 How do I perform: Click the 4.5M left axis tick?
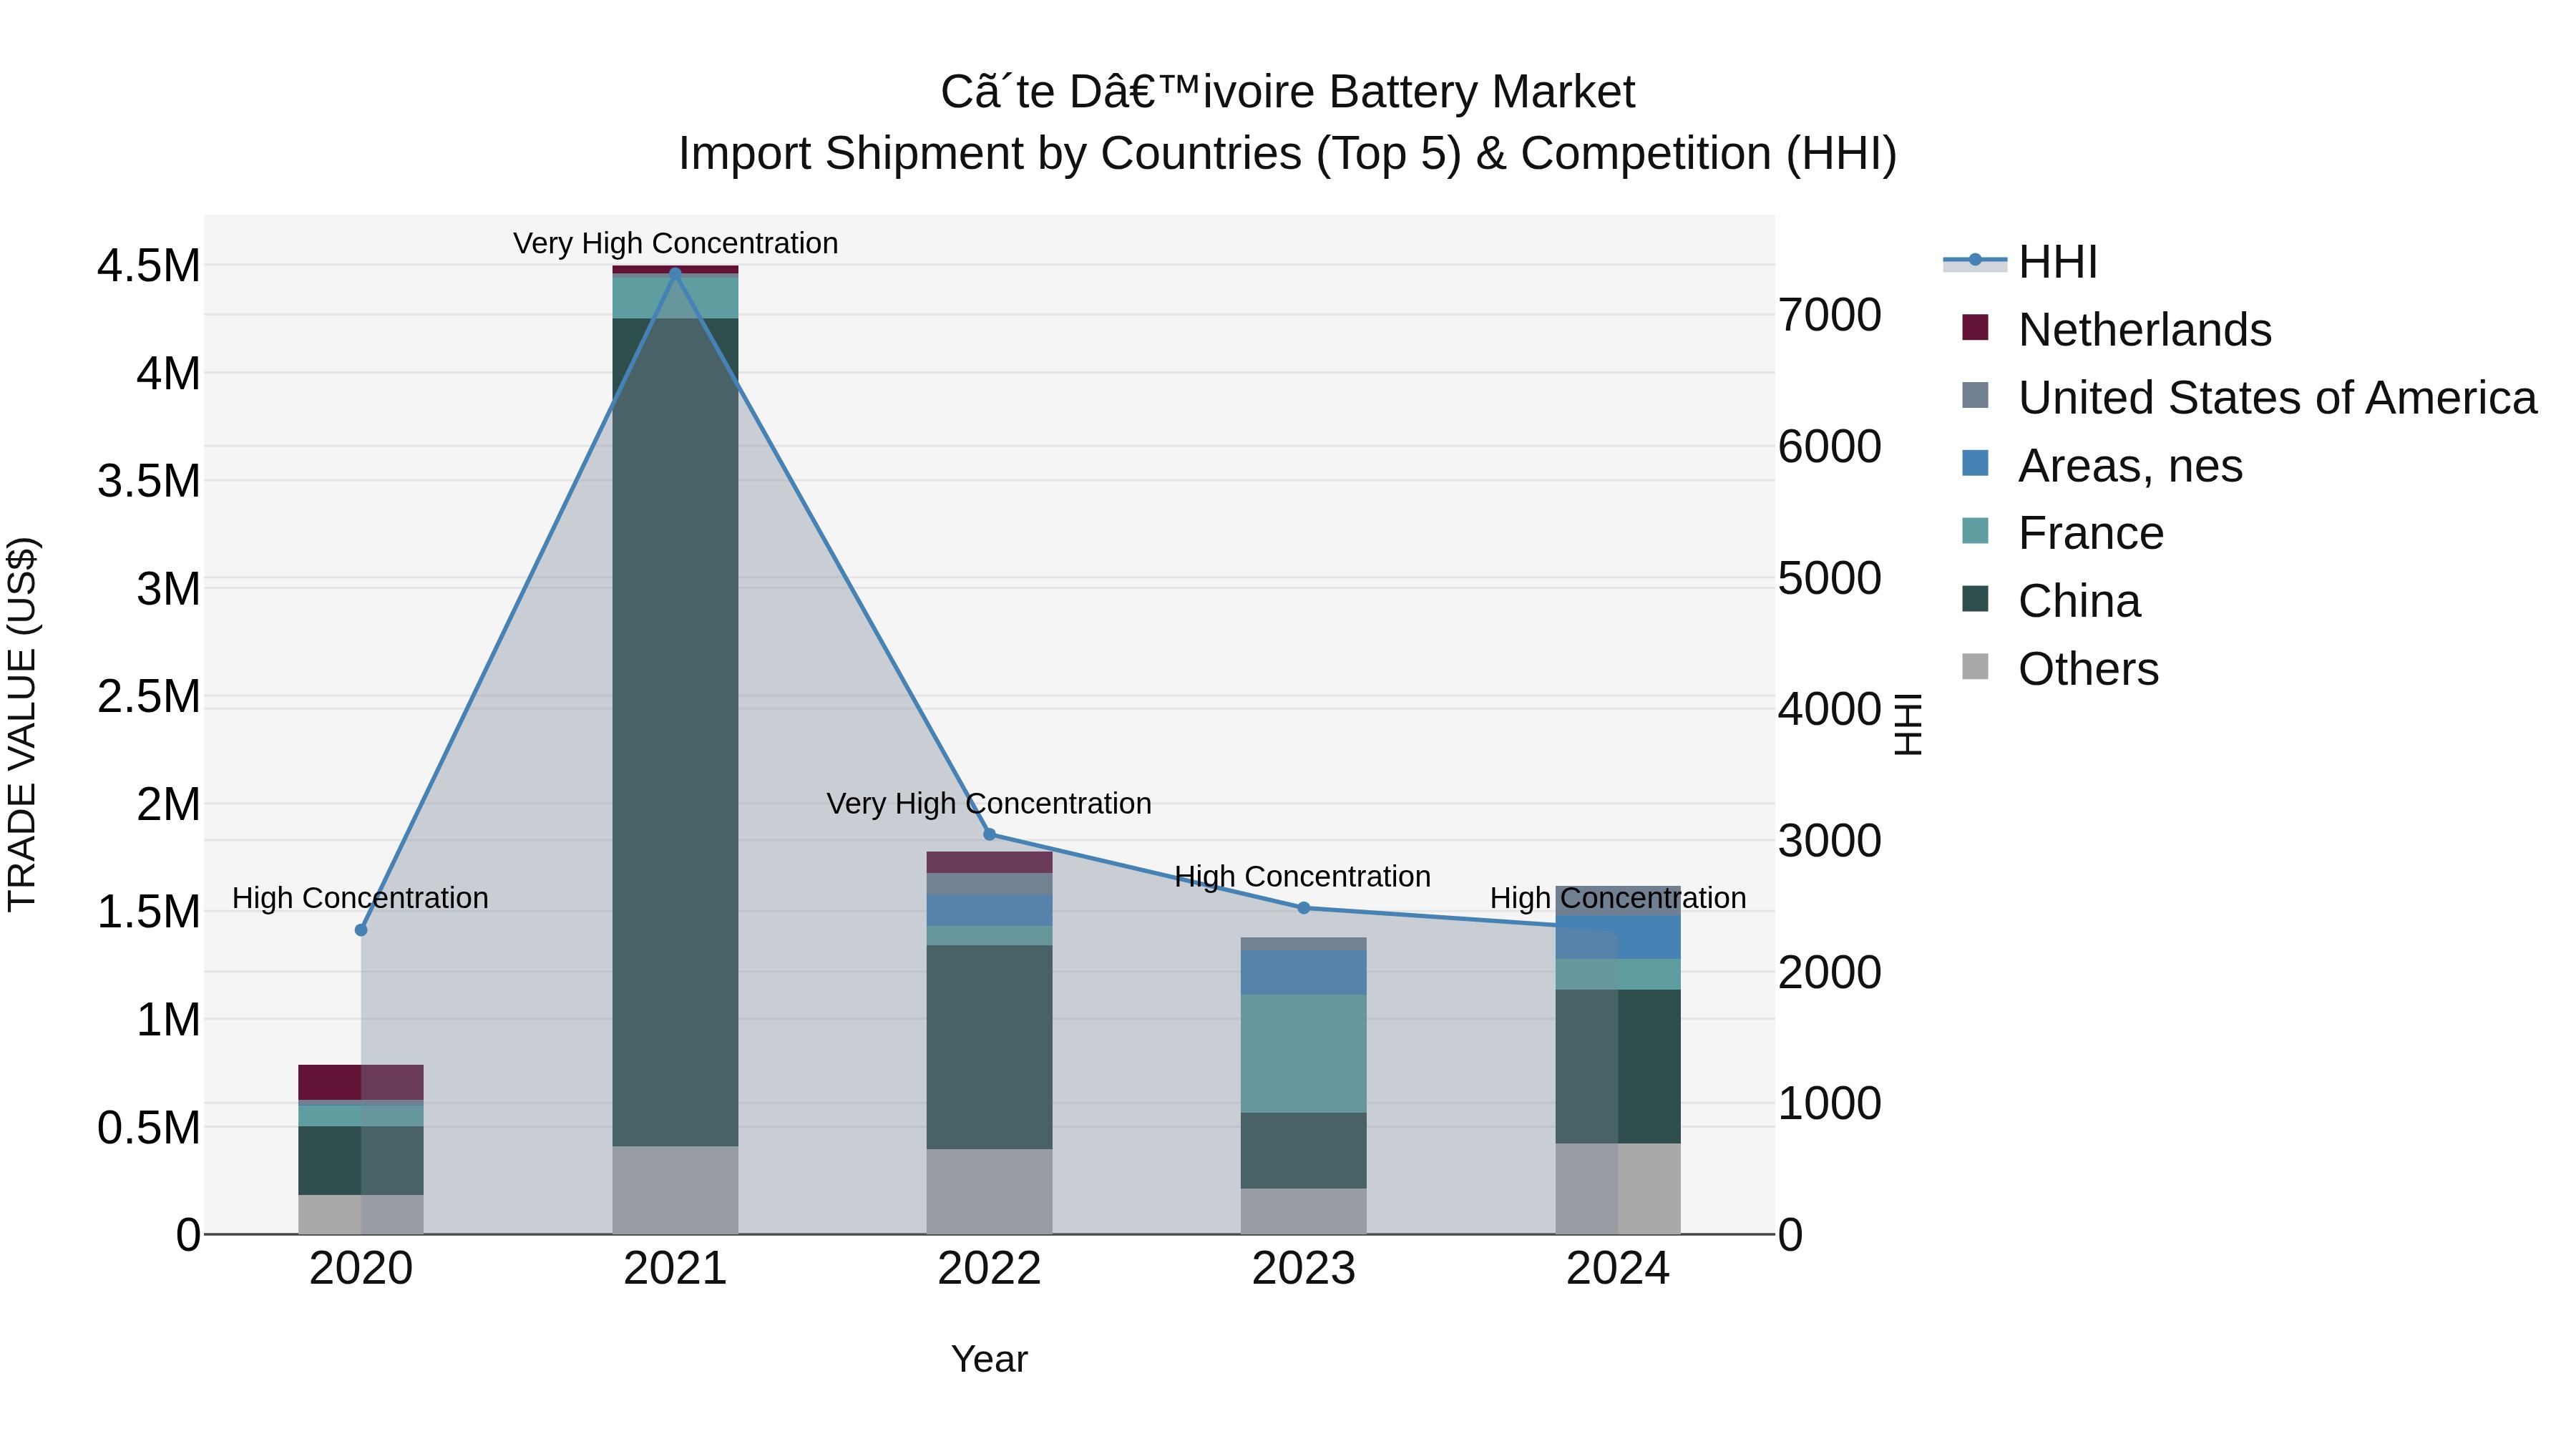click(x=148, y=266)
